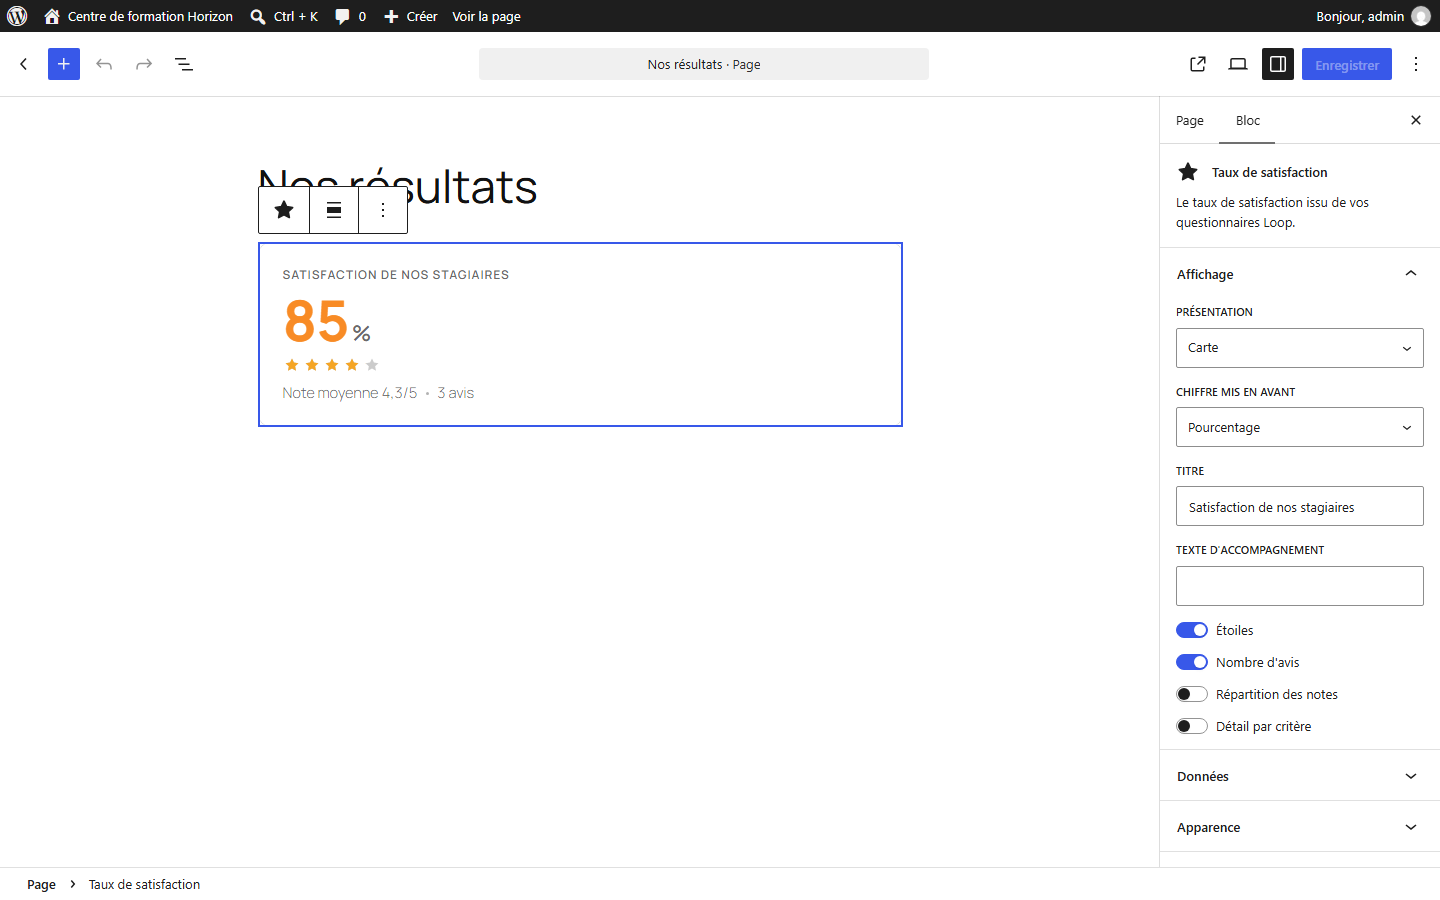Click the Enregistrer button

[1347, 64]
